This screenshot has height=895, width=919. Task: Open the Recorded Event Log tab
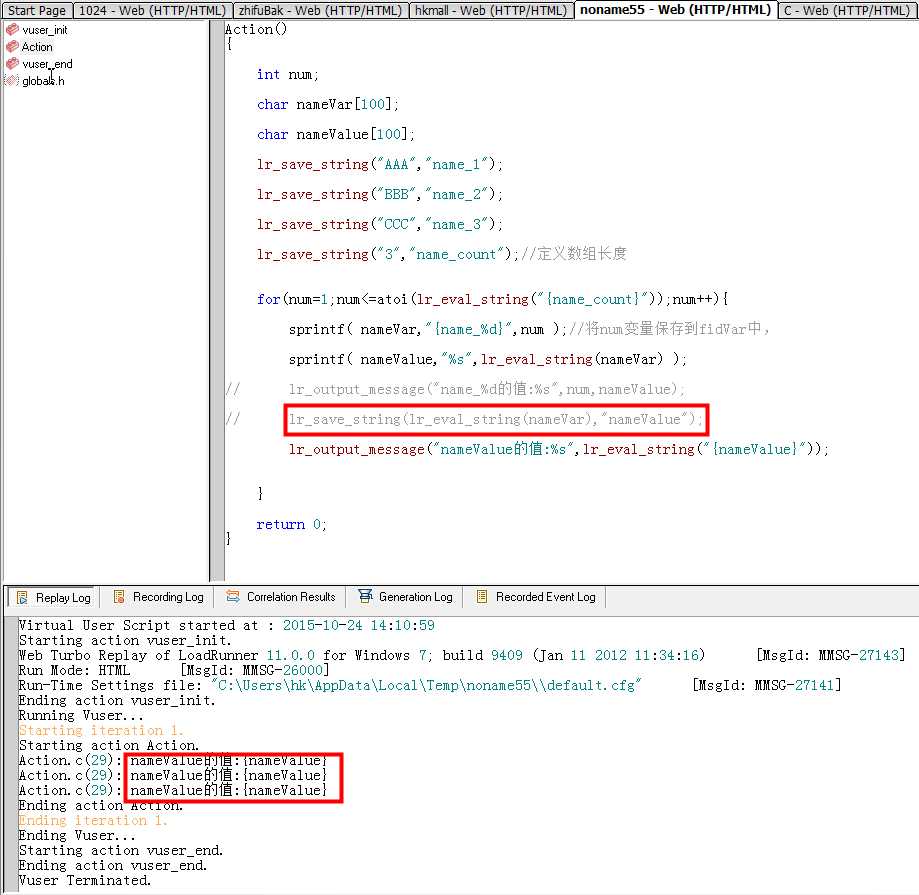pos(535,597)
